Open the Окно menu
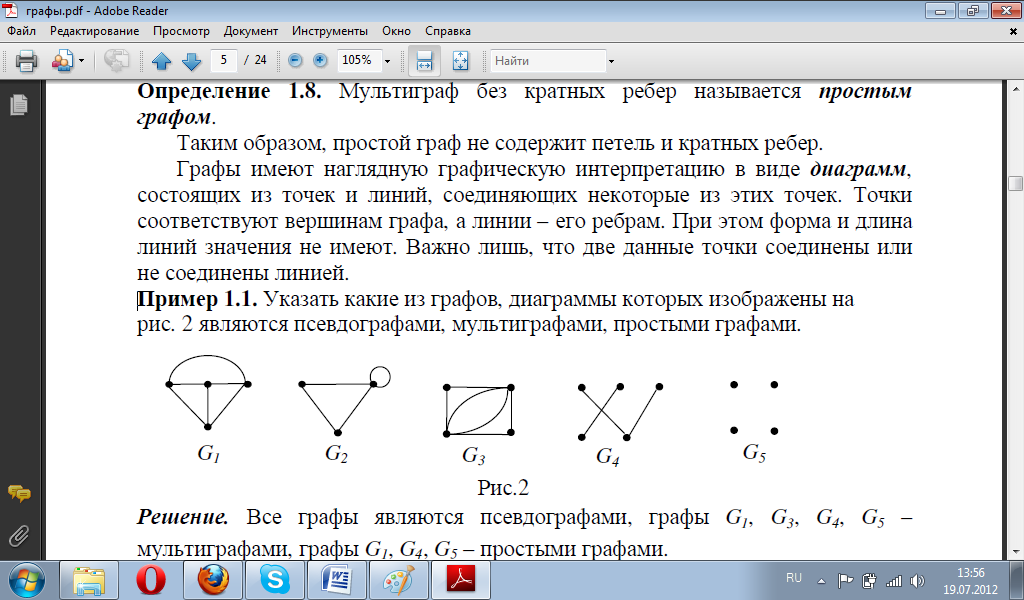 [396, 31]
